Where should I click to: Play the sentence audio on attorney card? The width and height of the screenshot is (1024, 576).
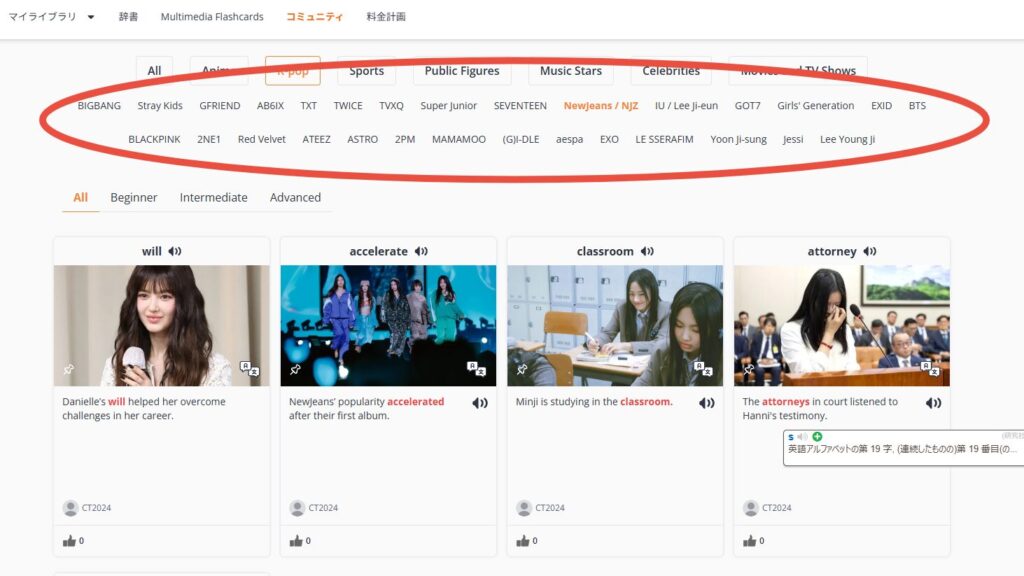[933, 403]
